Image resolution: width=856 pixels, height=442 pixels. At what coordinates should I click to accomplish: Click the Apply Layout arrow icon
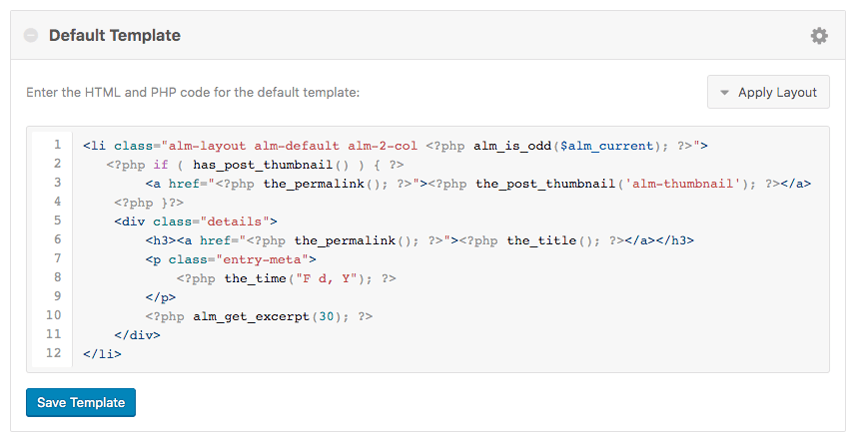(x=724, y=93)
